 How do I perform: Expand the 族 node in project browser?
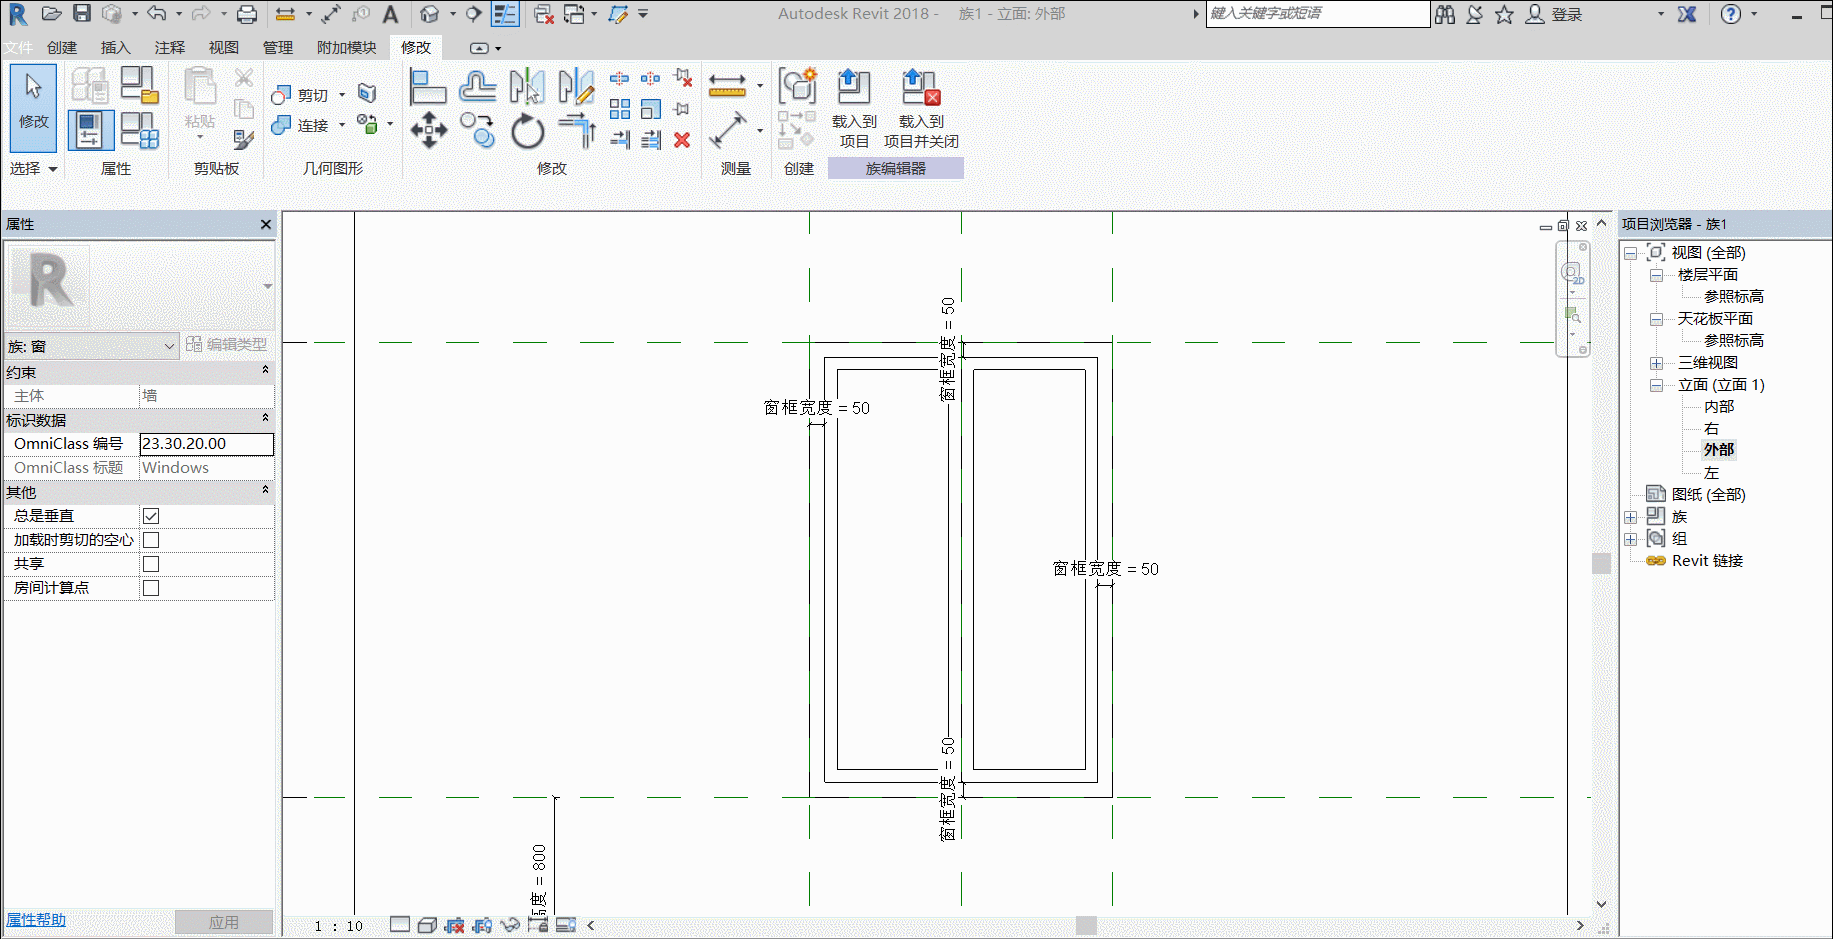pyautogui.click(x=1631, y=517)
